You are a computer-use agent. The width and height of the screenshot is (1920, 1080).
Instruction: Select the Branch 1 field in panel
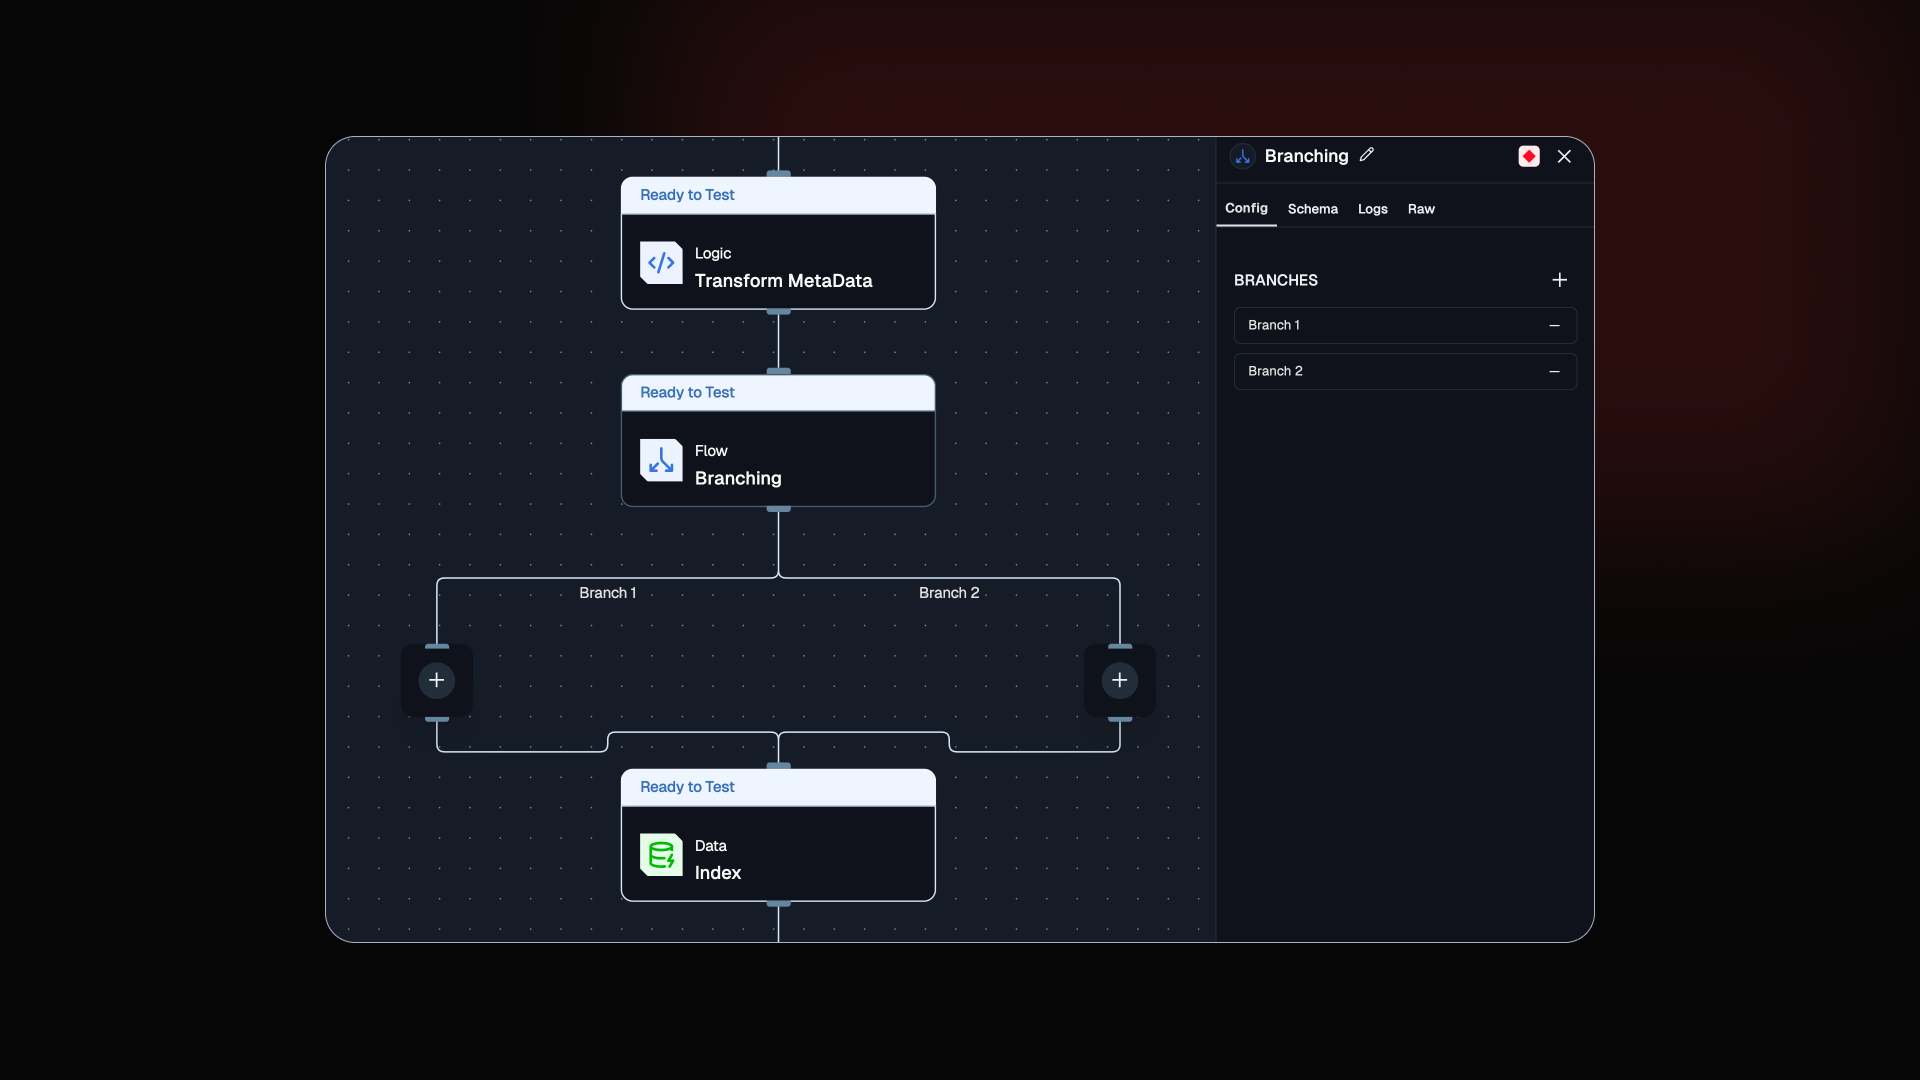[1405, 326]
